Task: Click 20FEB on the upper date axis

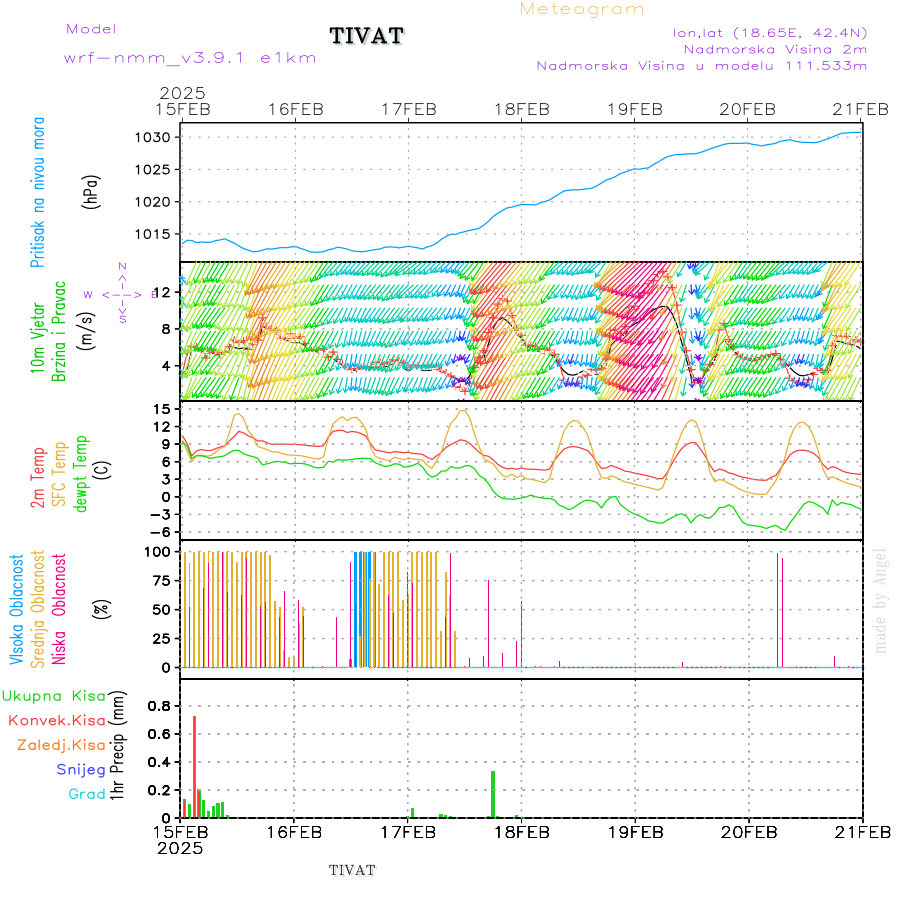Action: coord(748,109)
